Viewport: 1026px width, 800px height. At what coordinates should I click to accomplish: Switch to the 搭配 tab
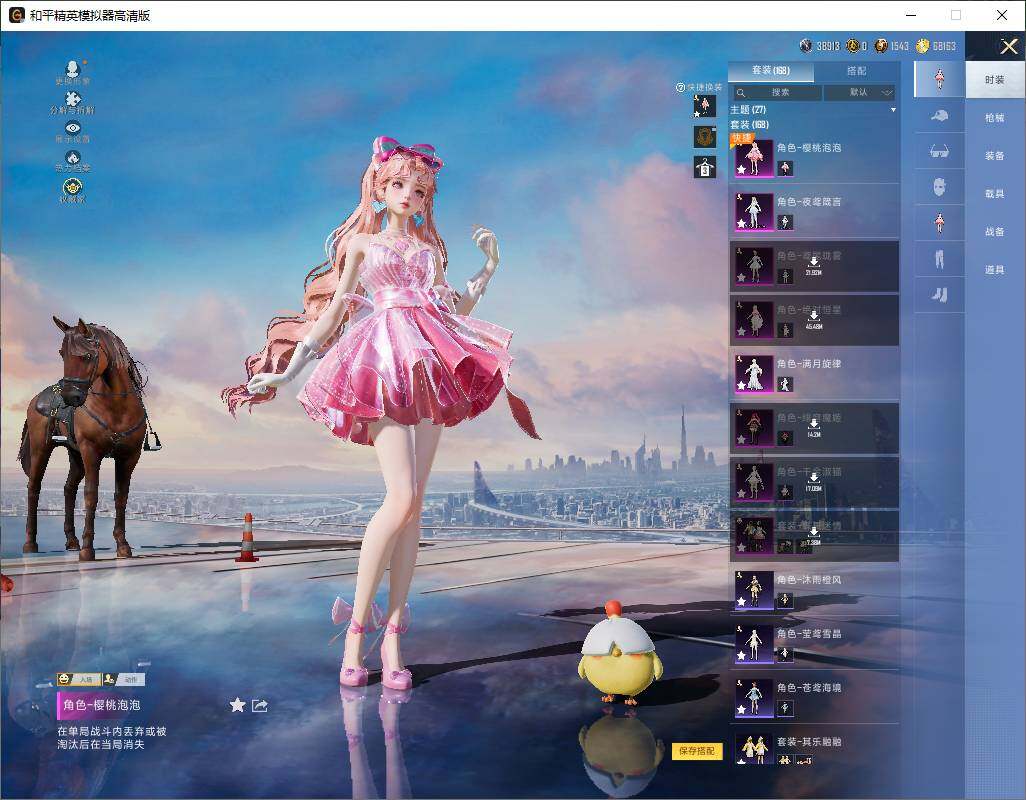pyautogui.click(x=856, y=71)
